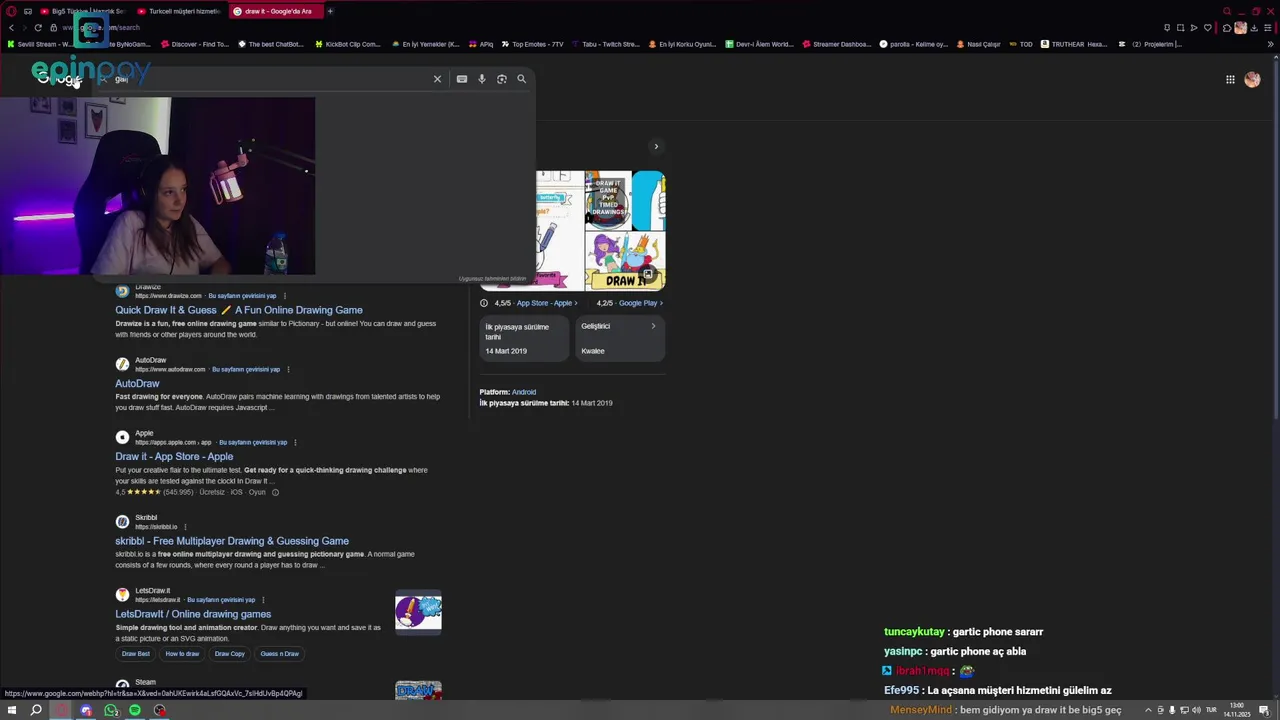Open TRUTHEAR Hexa... bookmark
This screenshot has height=720, width=1280.
point(1074,44)
